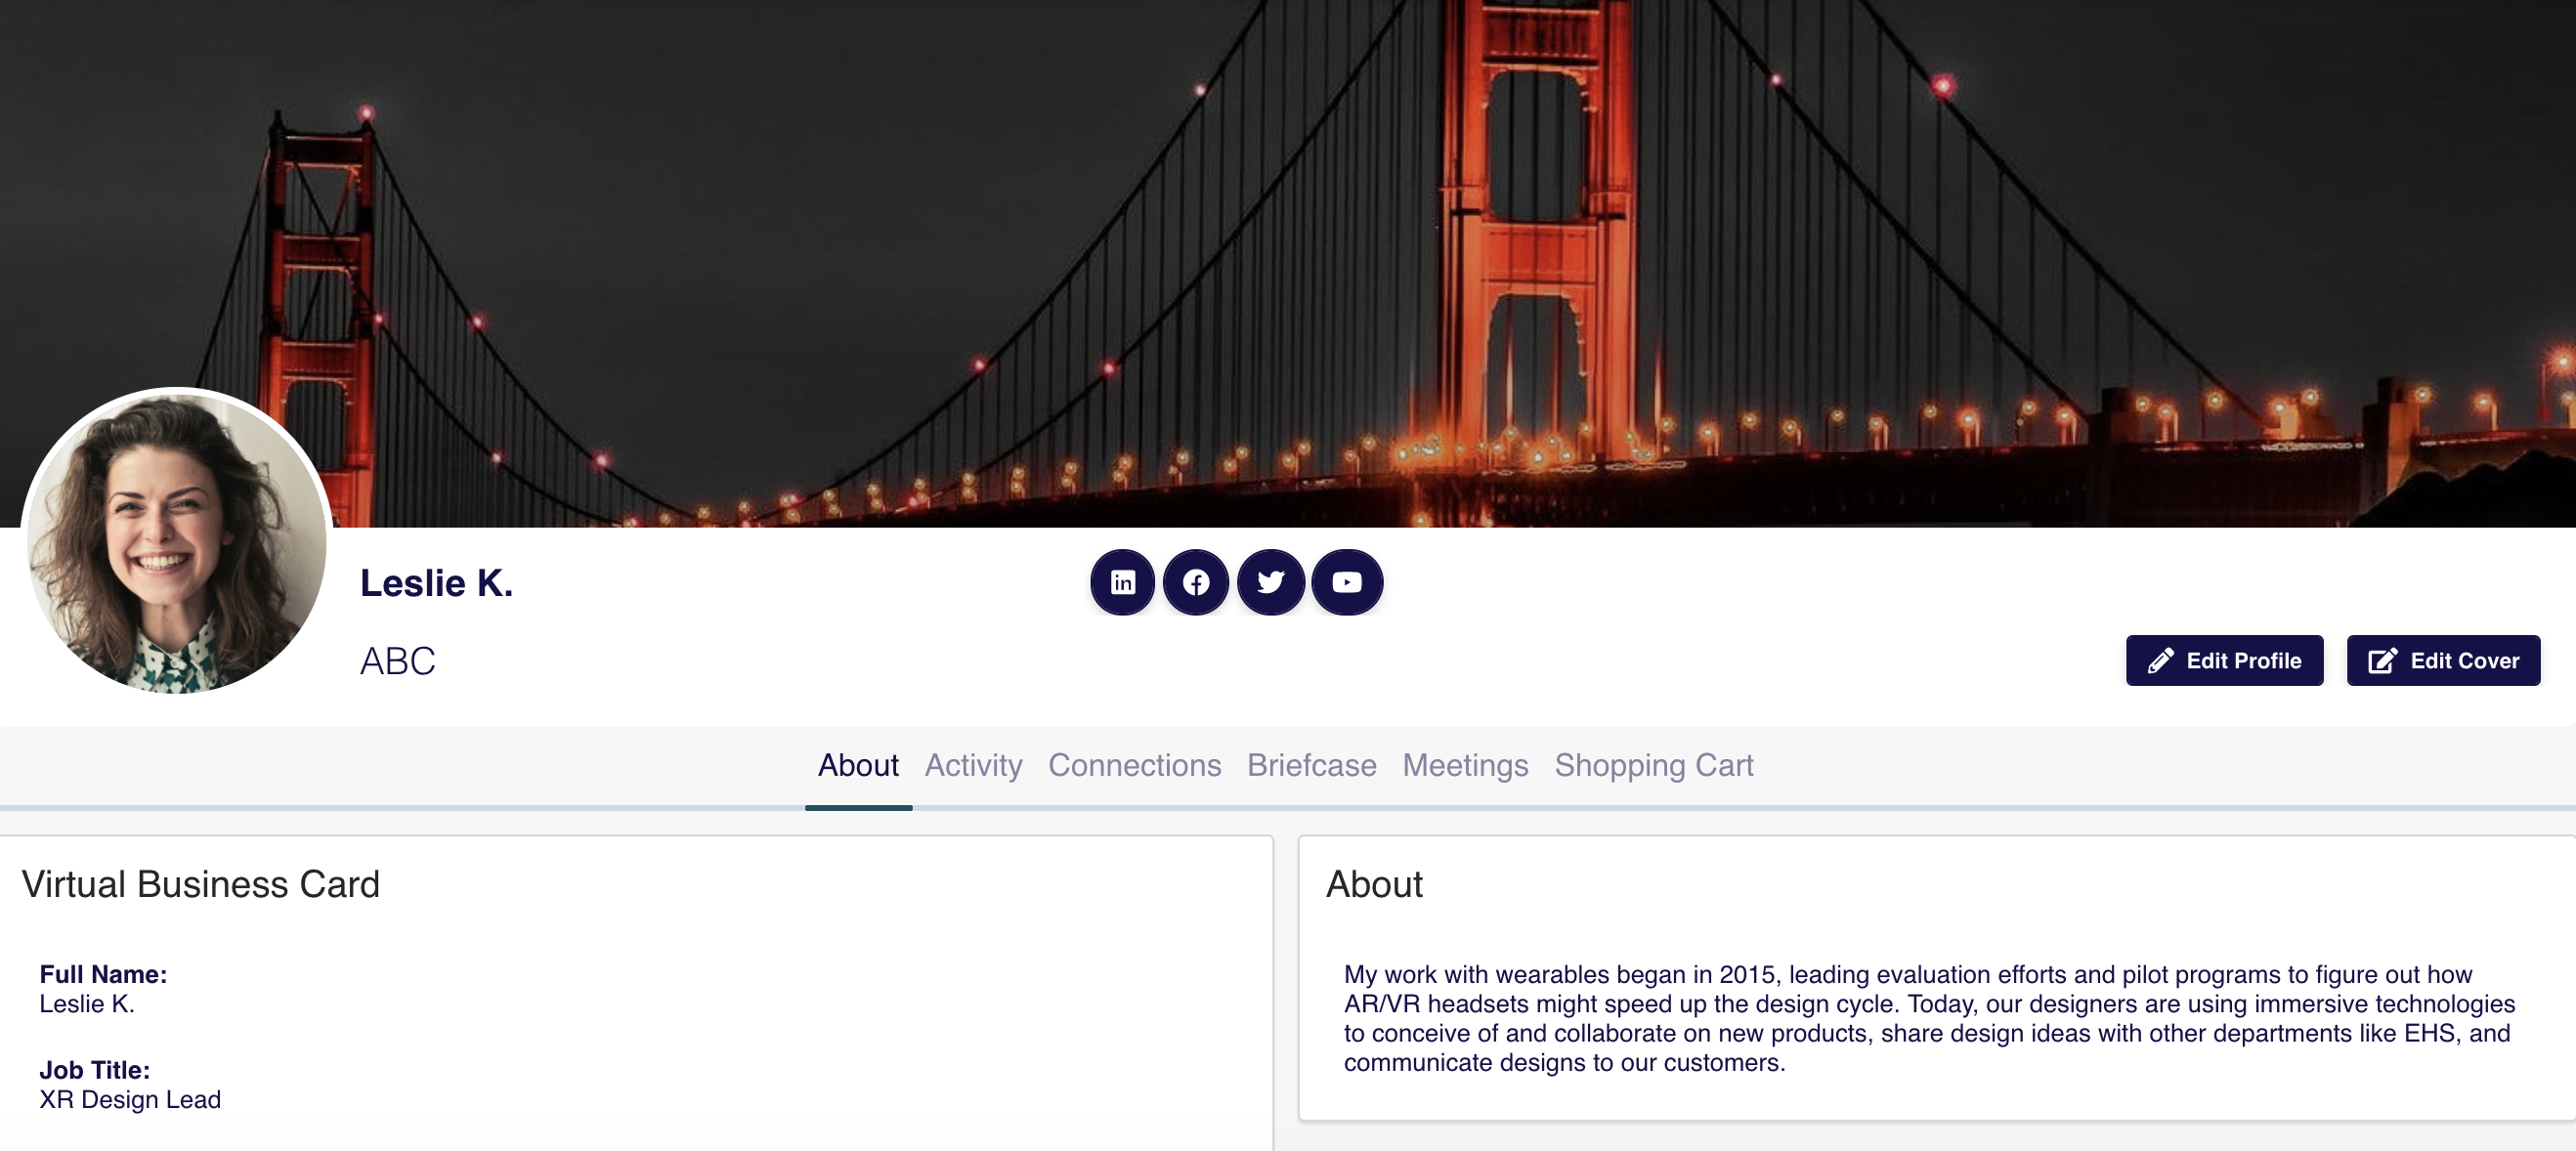Click the Edit Profile button
2576x1151 pixels.
click(2224, 660)
